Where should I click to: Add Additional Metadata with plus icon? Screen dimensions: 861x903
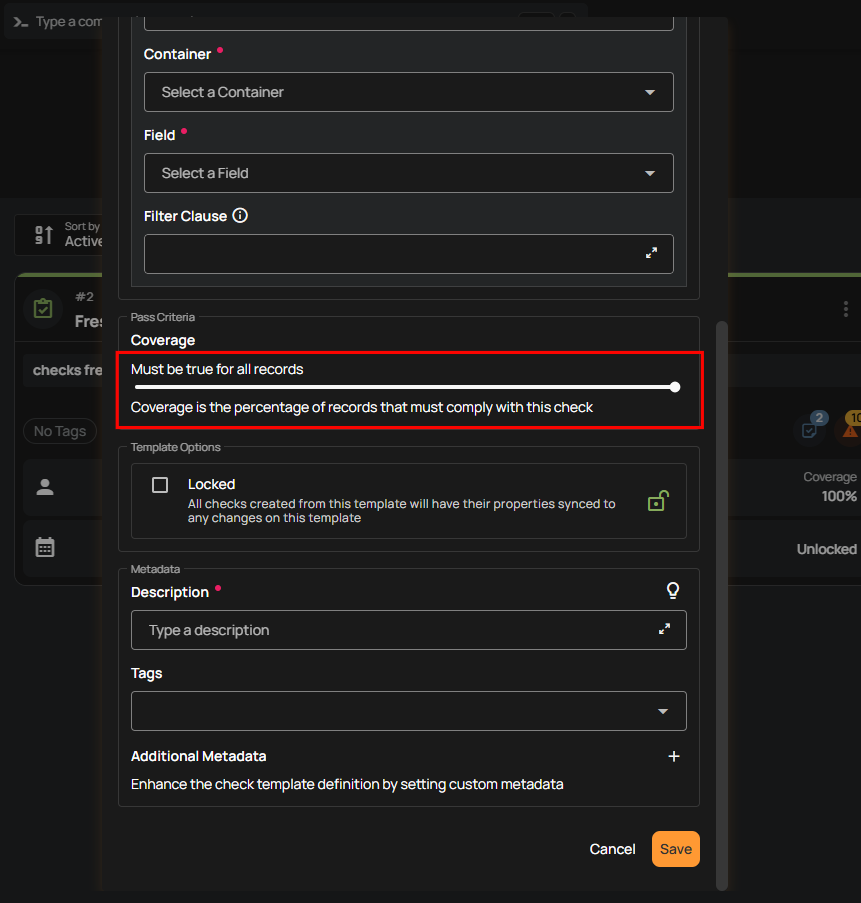[673, 756]
